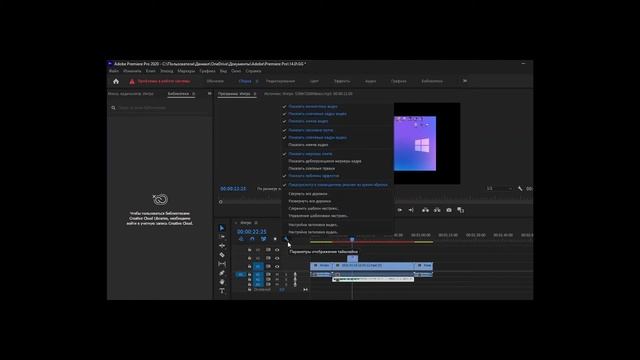This screenshot has height=360, width=640.
Task: Hide the V3 track with eye icon
Action: point(277,250)
